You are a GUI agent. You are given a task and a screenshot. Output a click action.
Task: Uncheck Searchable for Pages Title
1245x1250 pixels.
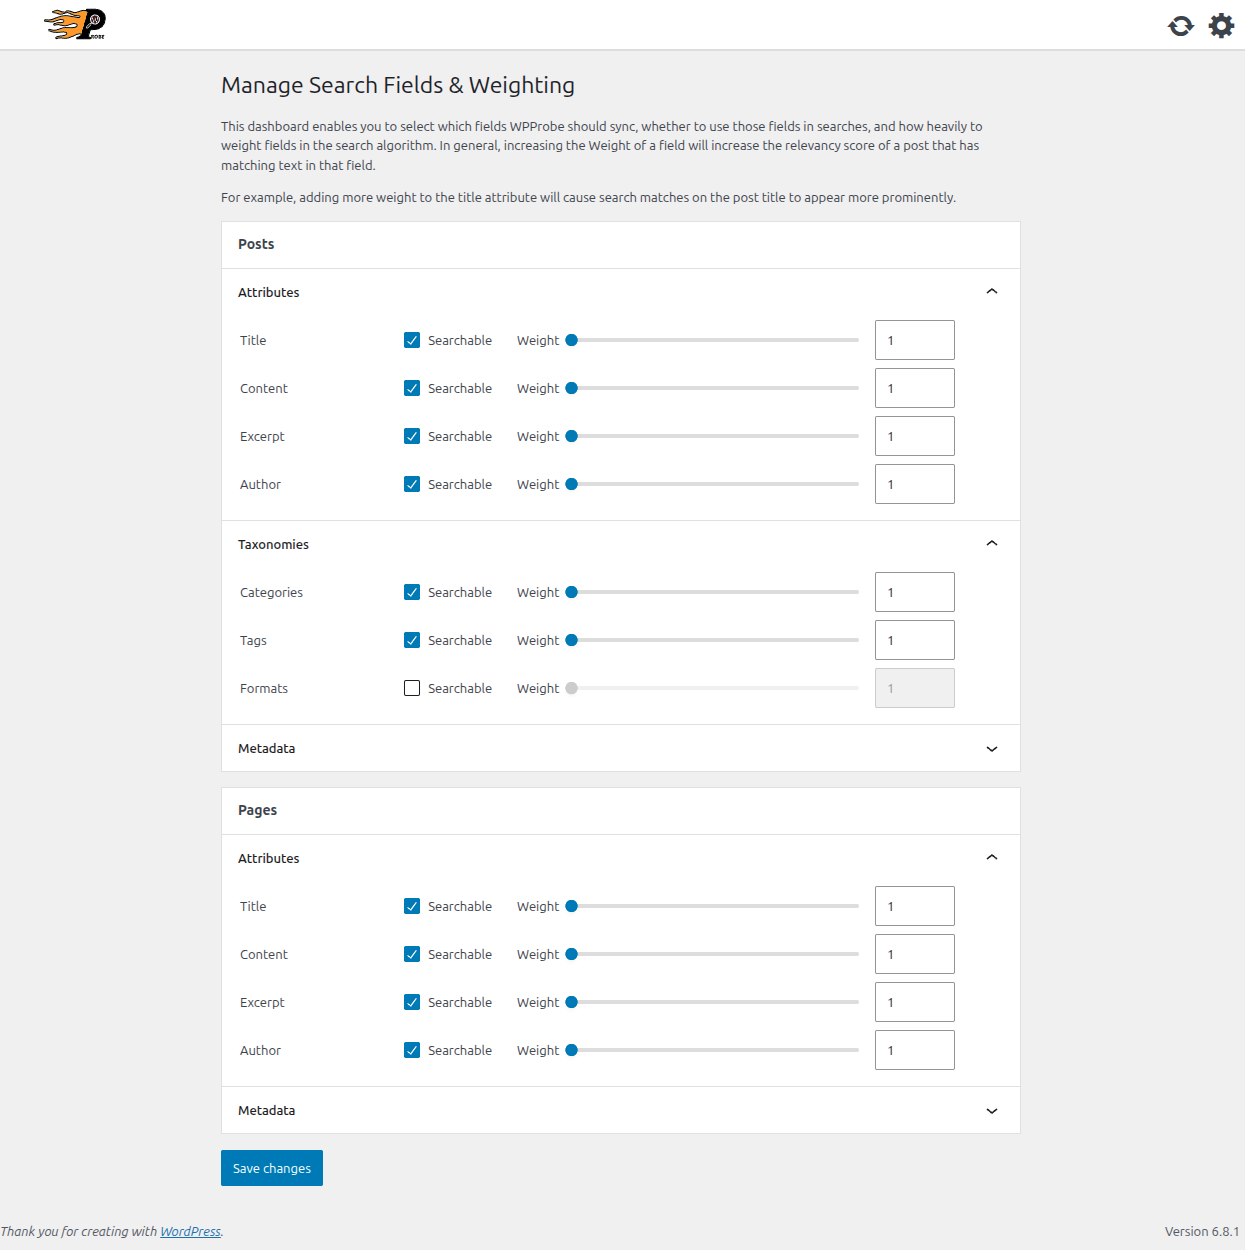click(412, 906)
